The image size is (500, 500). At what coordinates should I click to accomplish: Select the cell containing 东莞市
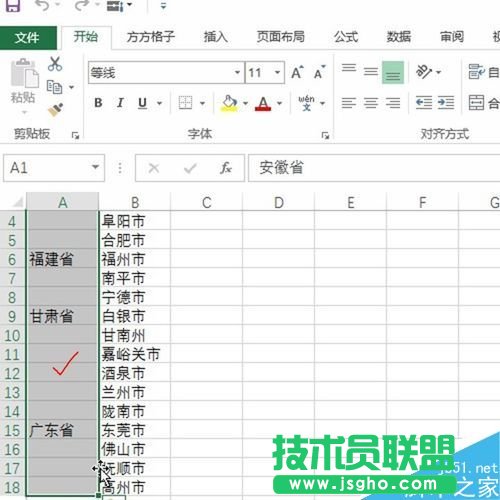coord(135,430)
